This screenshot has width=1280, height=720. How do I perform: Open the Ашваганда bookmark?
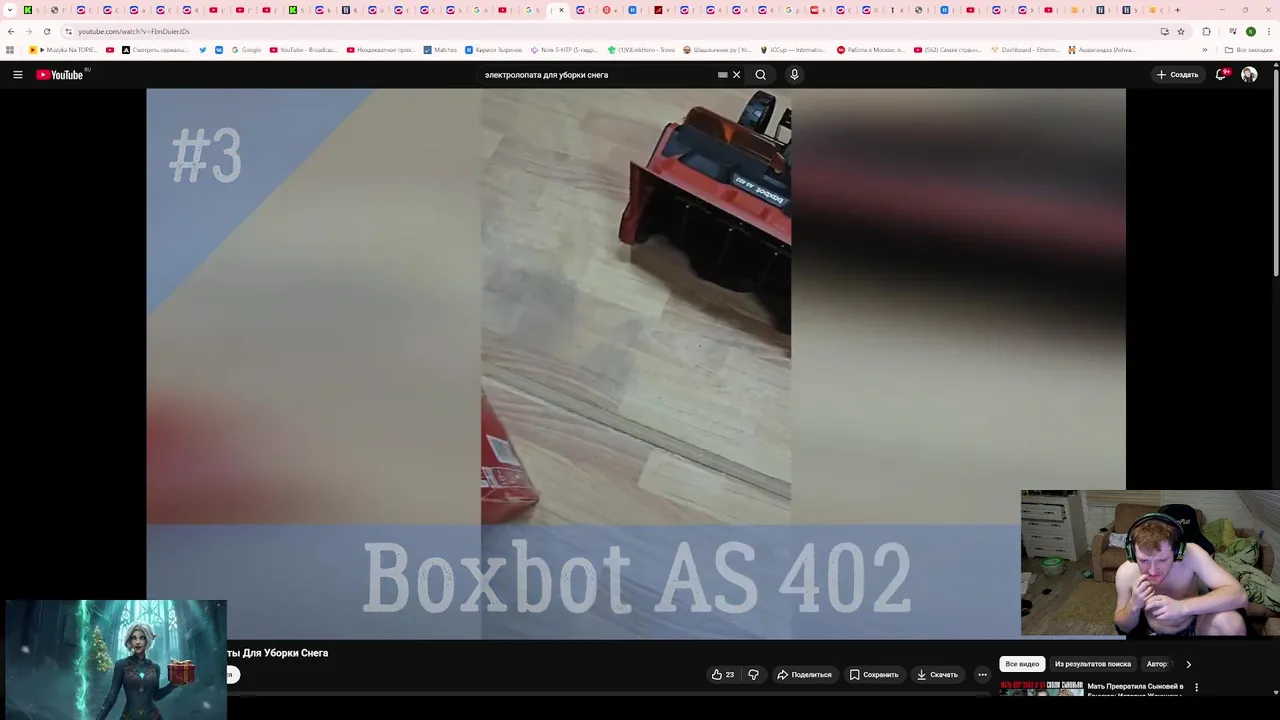tap(1101, 49)
